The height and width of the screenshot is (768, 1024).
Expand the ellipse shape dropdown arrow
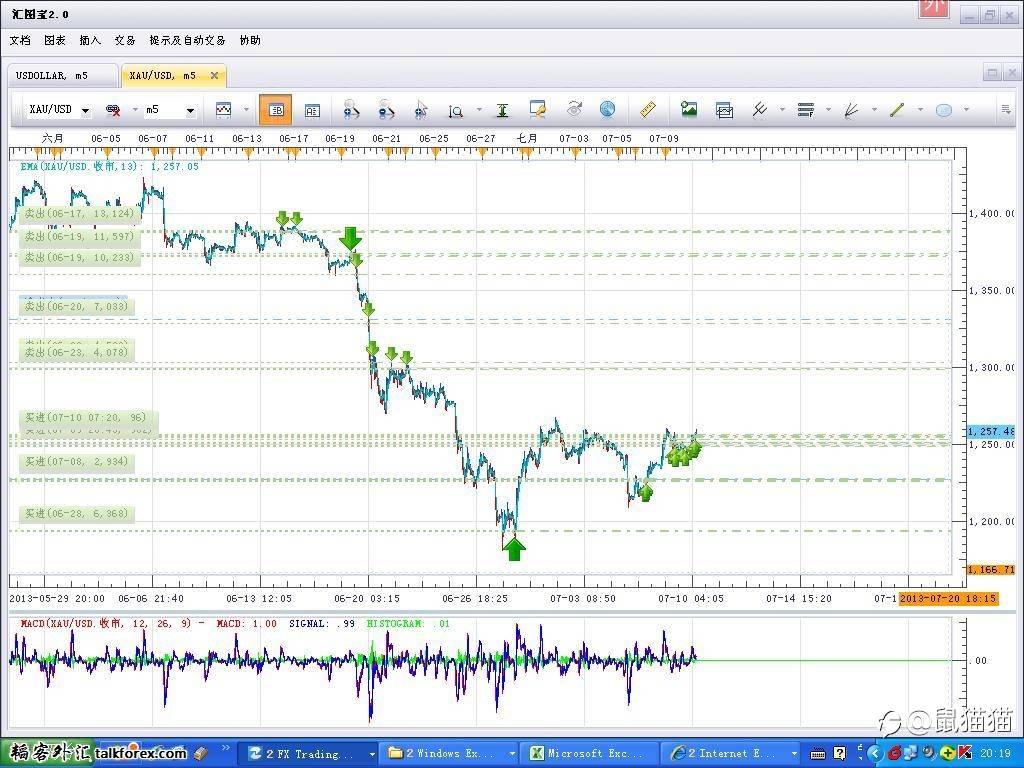[966, 110]
